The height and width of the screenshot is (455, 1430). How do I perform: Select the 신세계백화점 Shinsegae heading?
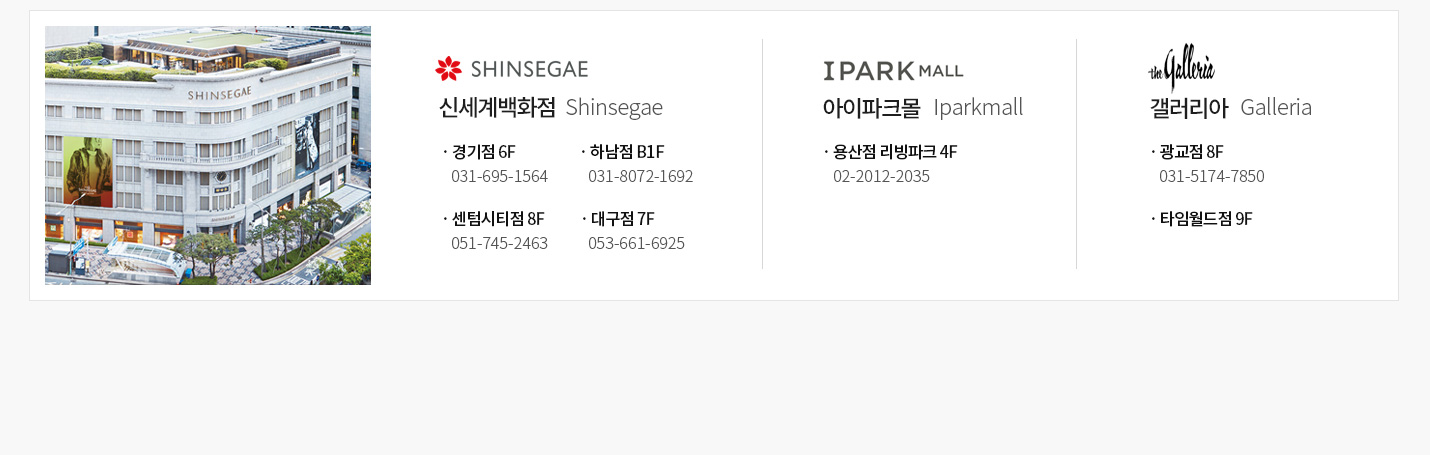click(551, 108)
